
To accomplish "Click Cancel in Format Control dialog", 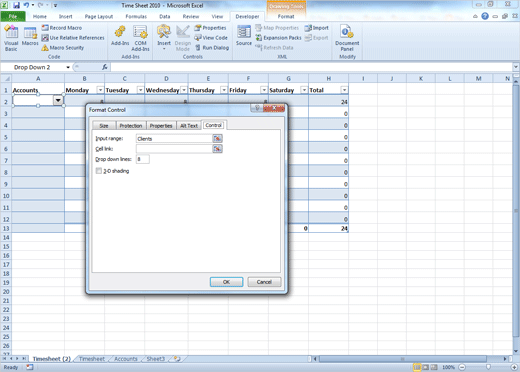I will coord(264,282).
